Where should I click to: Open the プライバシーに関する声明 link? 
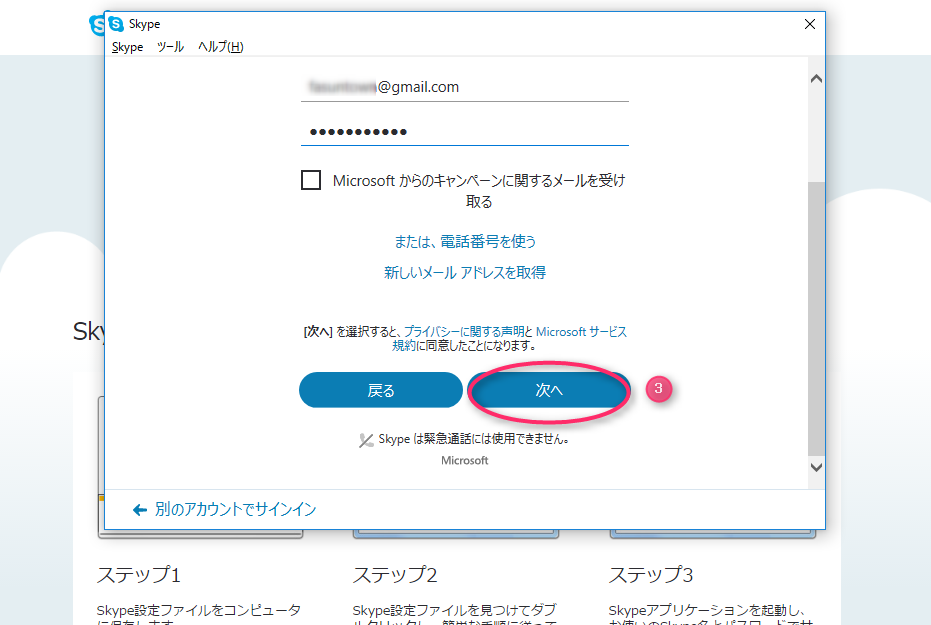[464, 332]
